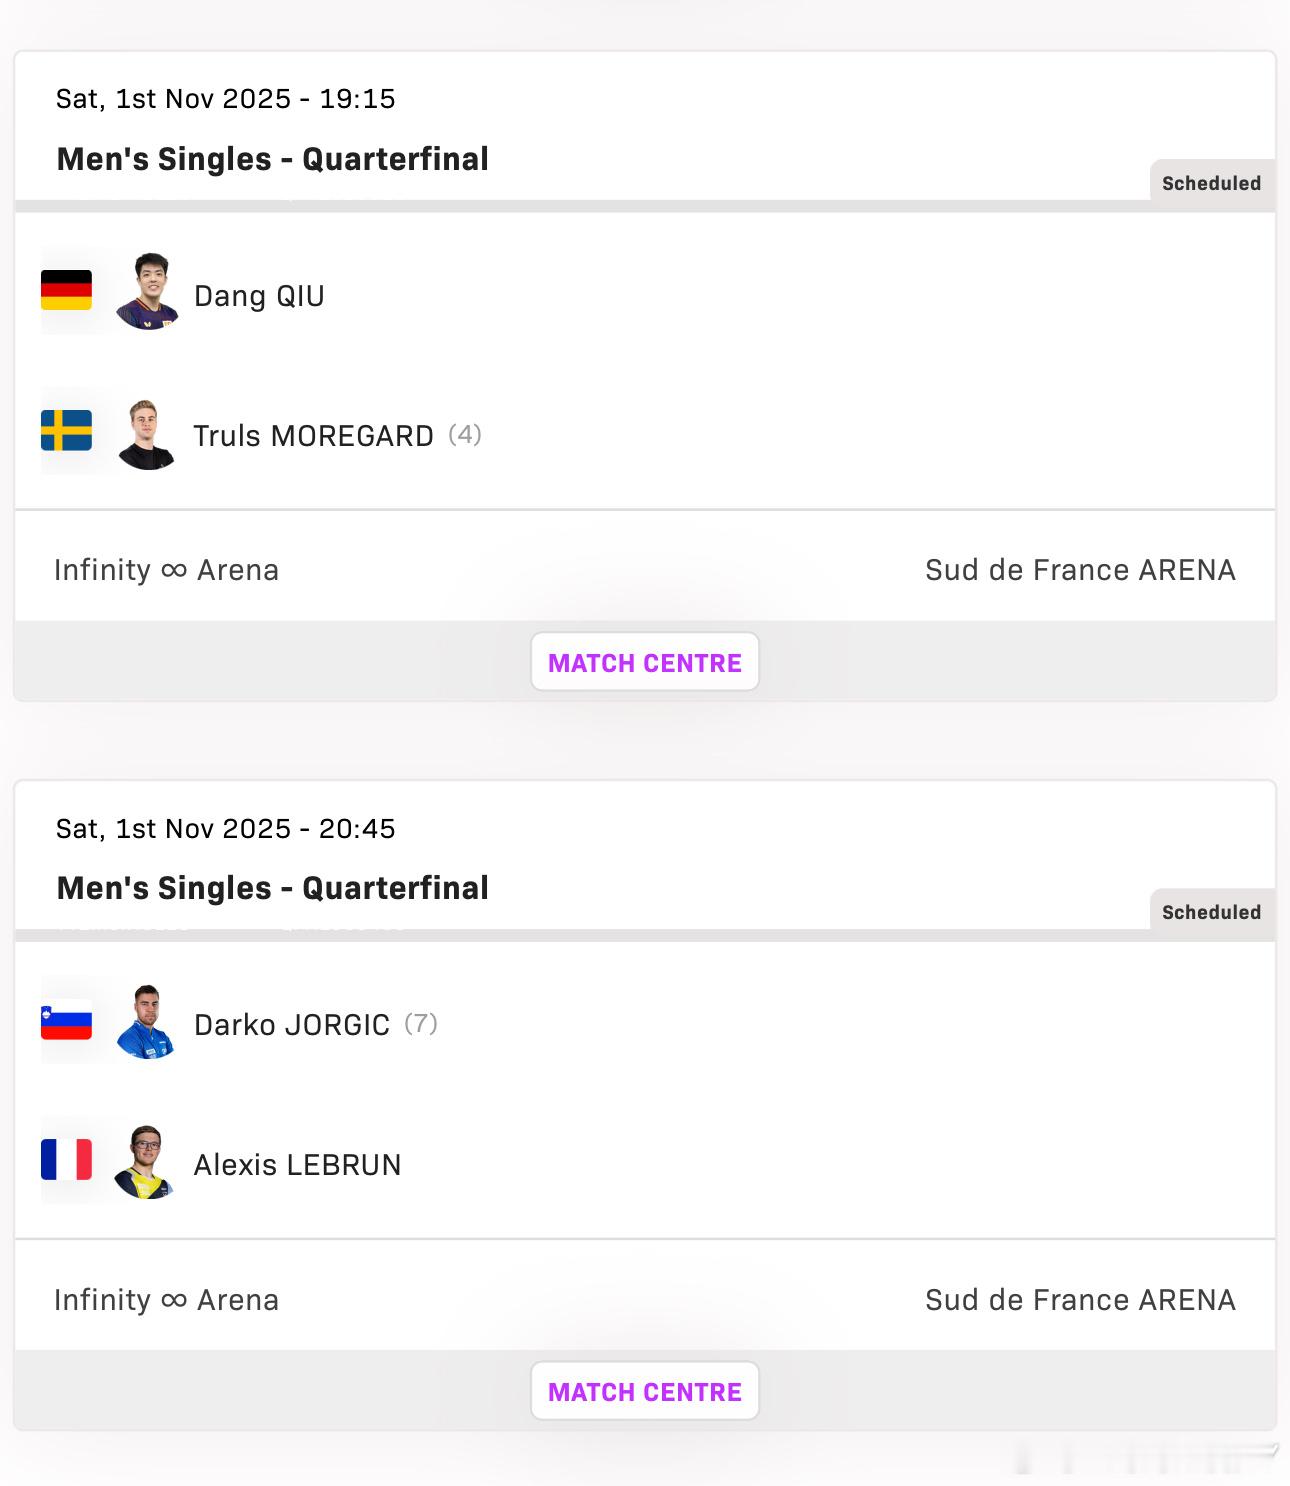Open Dang Qiu's player photo
The width and height of the screenshot is (1290, 1486).
(148, 292)
